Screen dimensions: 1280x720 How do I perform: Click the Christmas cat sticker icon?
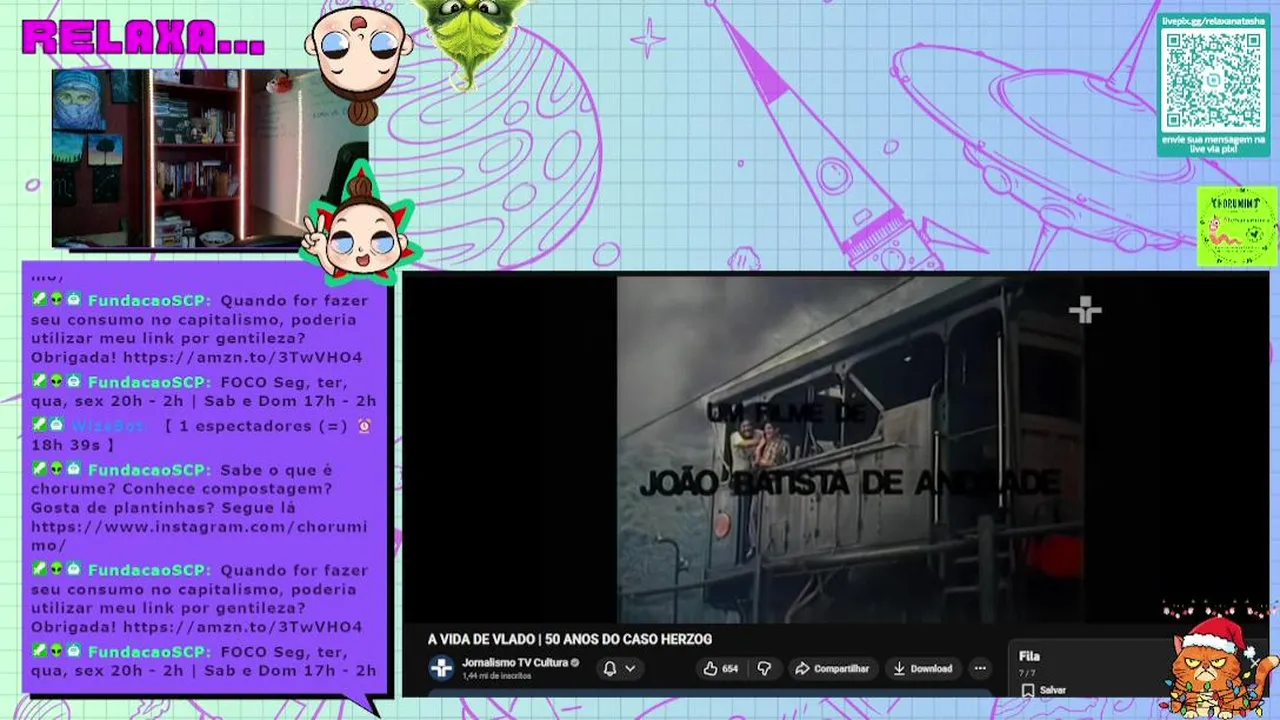(x=1215, y=666)
